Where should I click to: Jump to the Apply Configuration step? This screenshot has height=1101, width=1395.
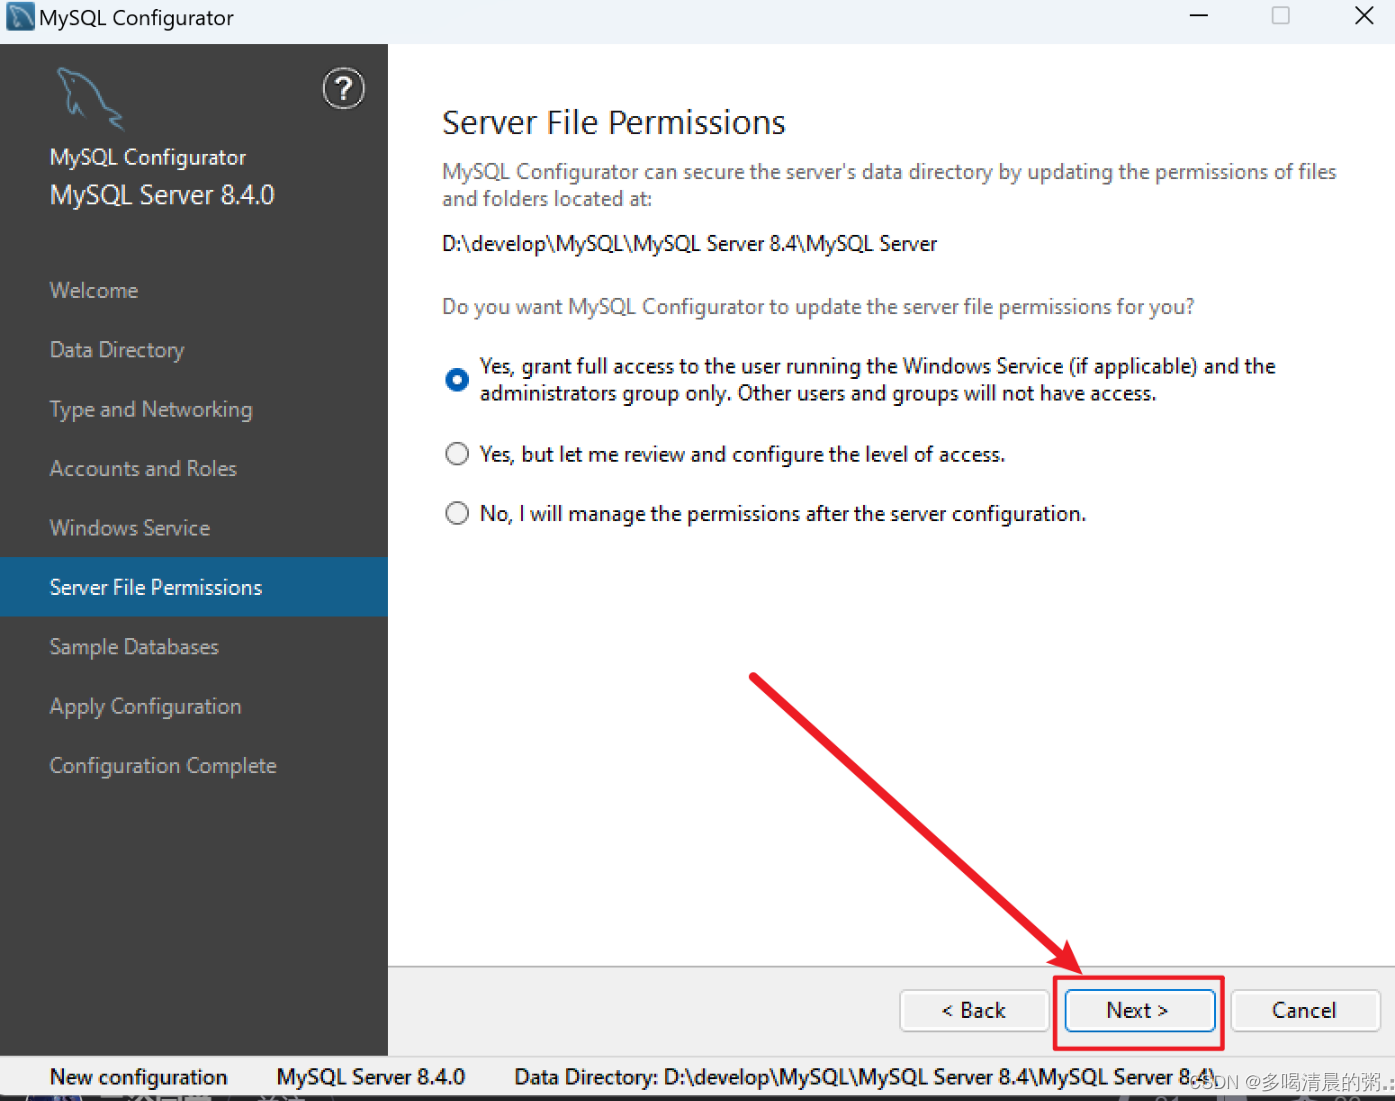pyautogui.click(x=145, y=706)
